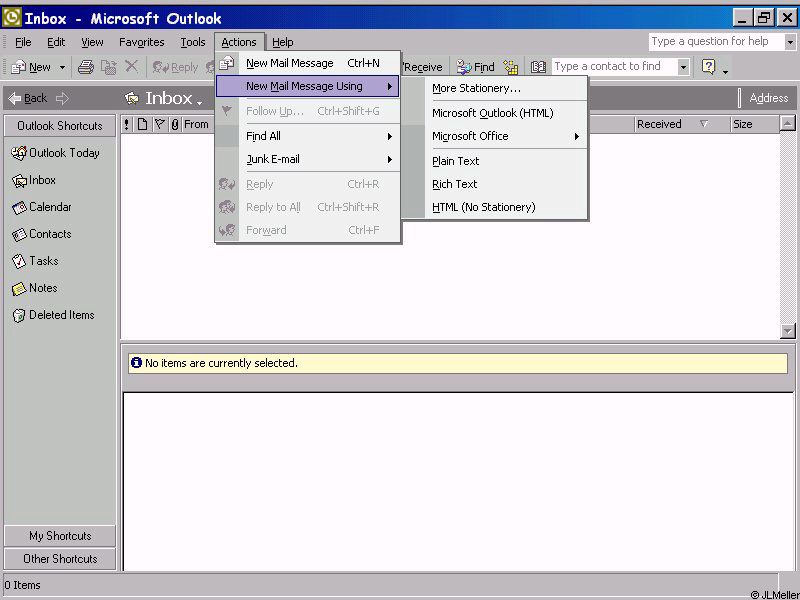Click in the help question box
The image size is (800, 600).
click(x=716, y=42)
